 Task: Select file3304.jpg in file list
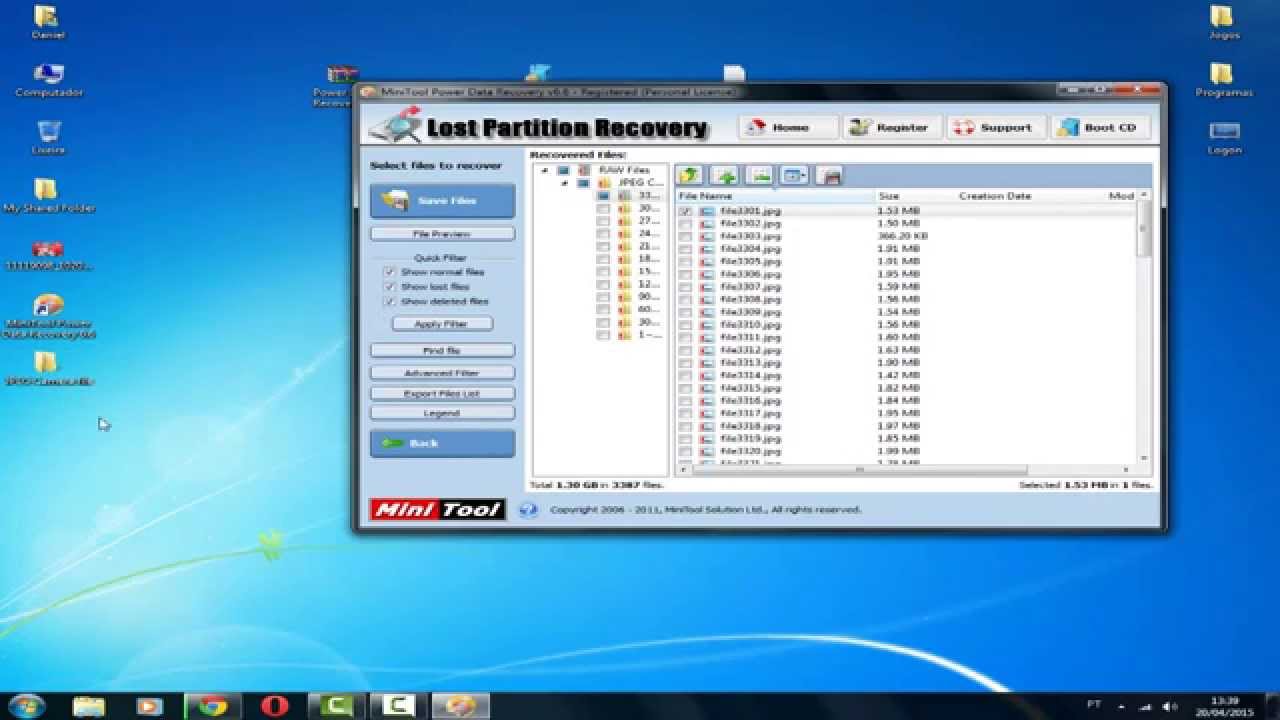[750, 249]
